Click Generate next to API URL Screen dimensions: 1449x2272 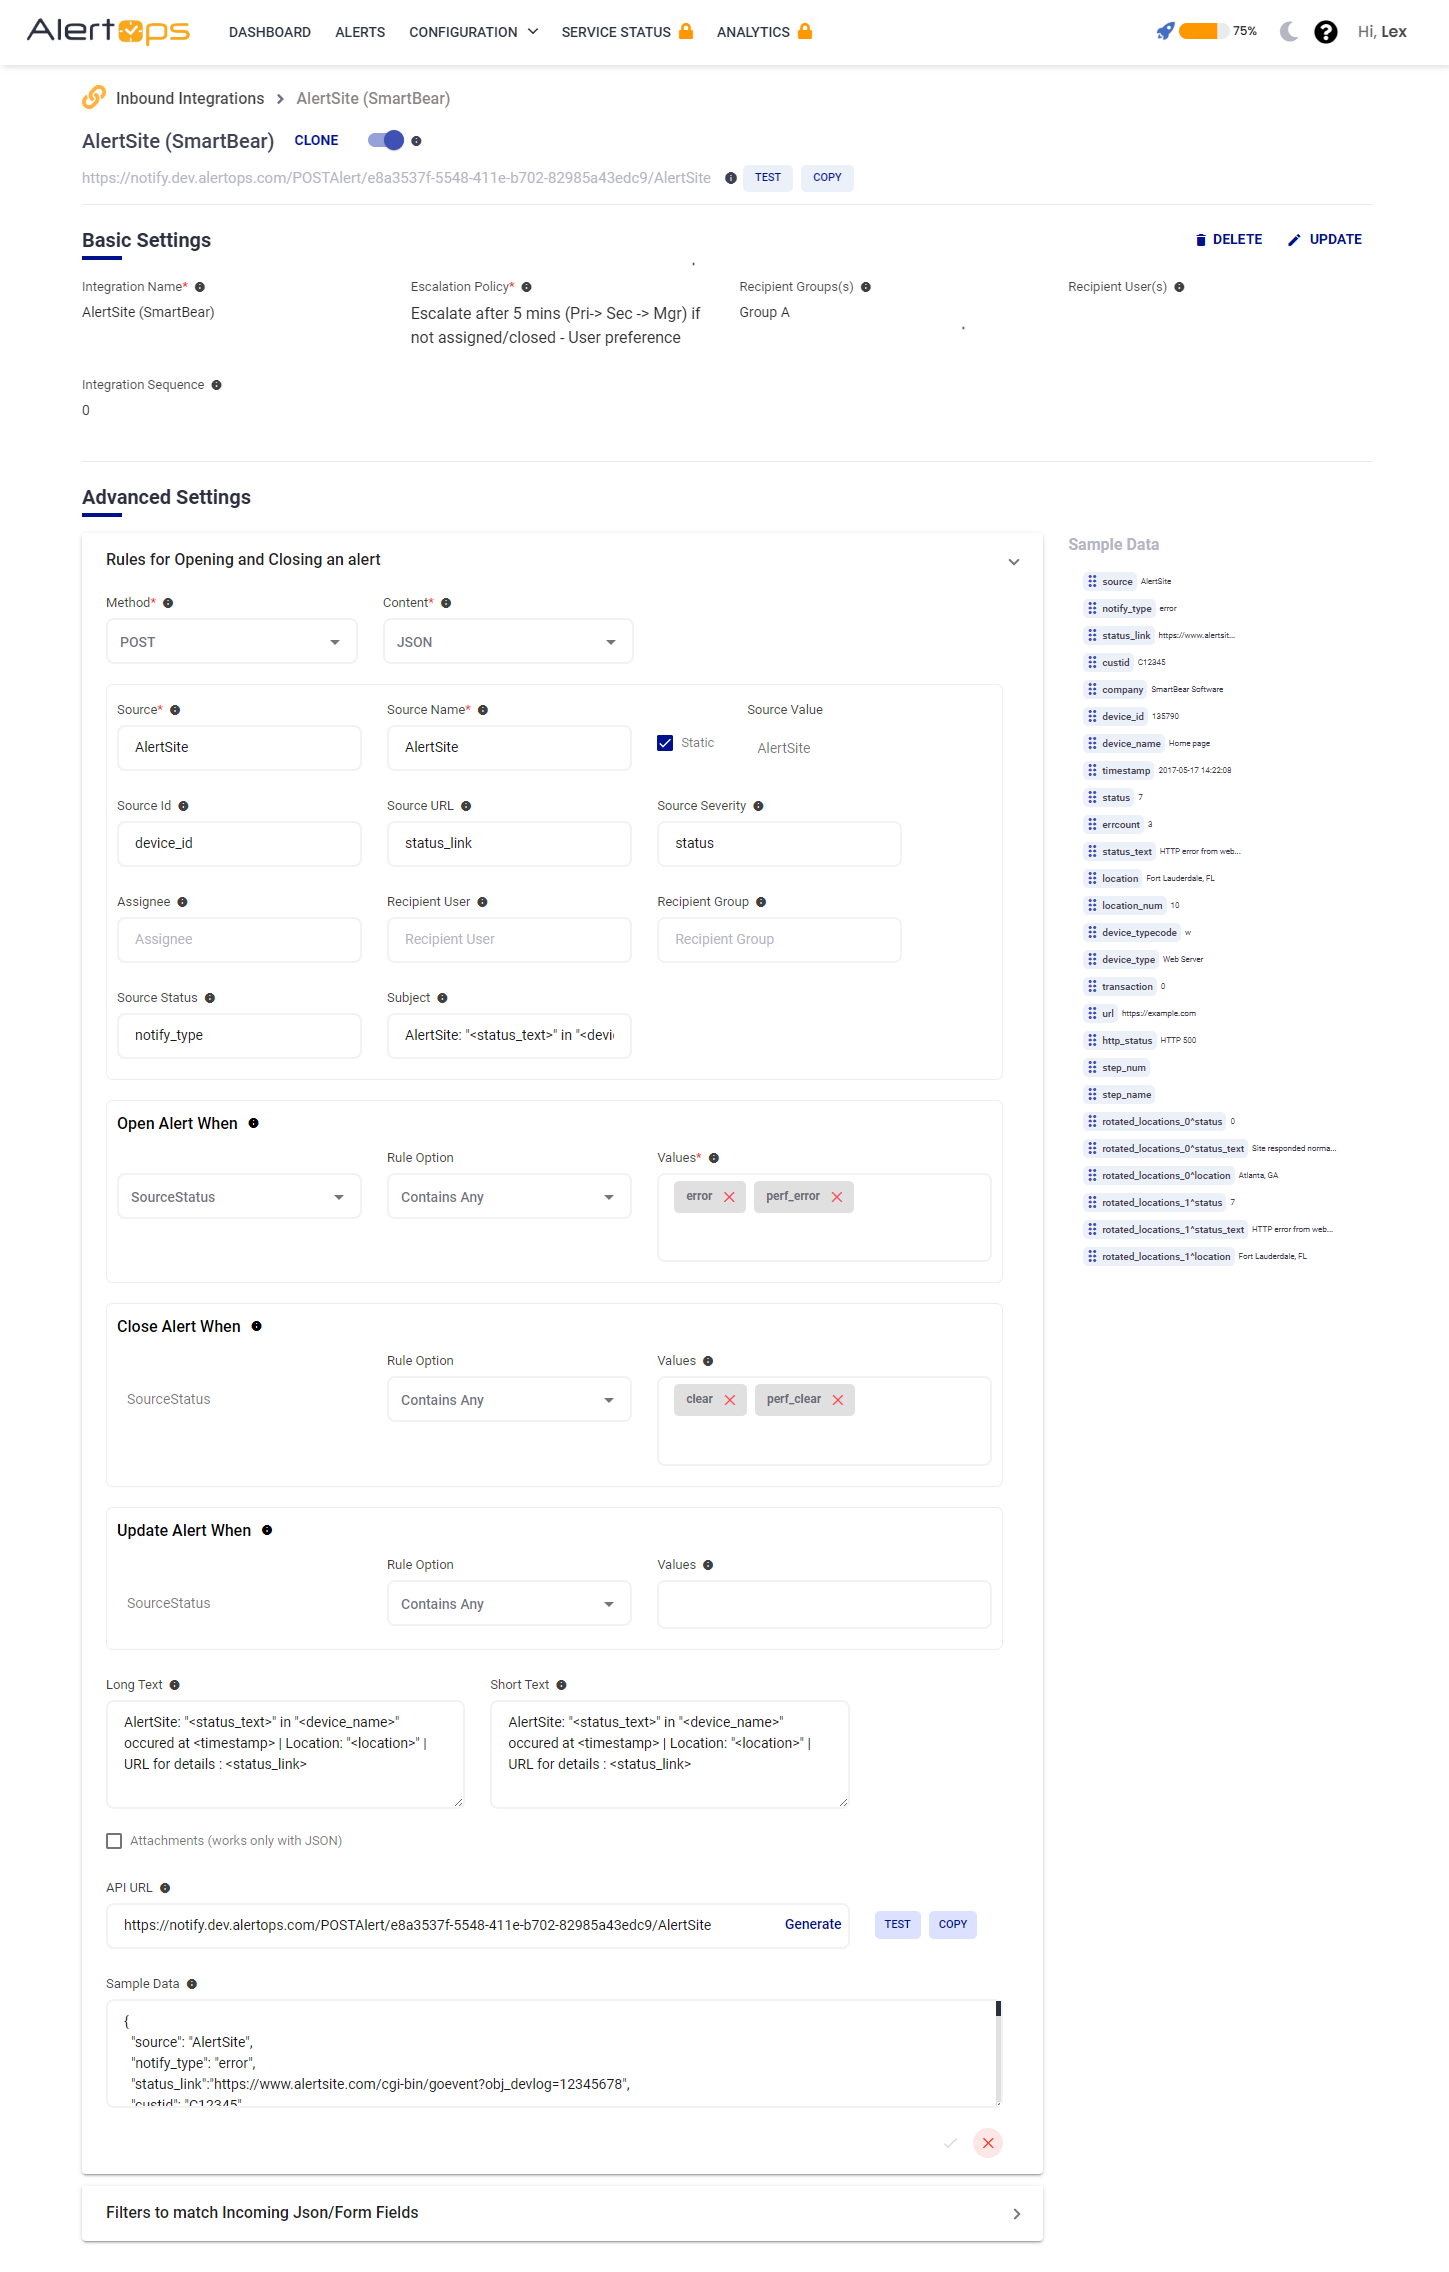[812, 1925]
